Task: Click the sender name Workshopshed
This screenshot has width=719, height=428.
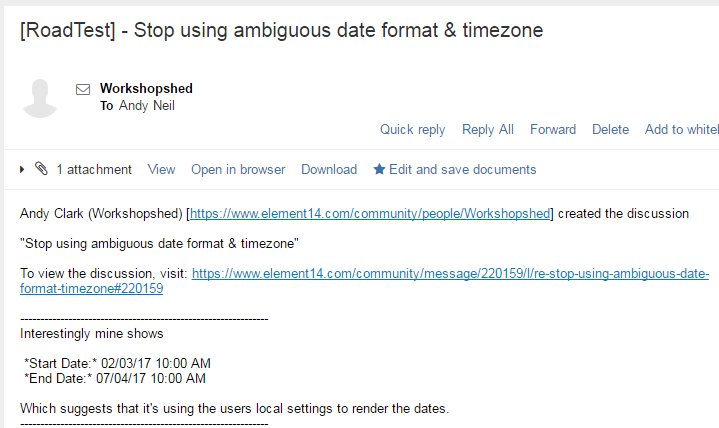Action: coord(146,89)
